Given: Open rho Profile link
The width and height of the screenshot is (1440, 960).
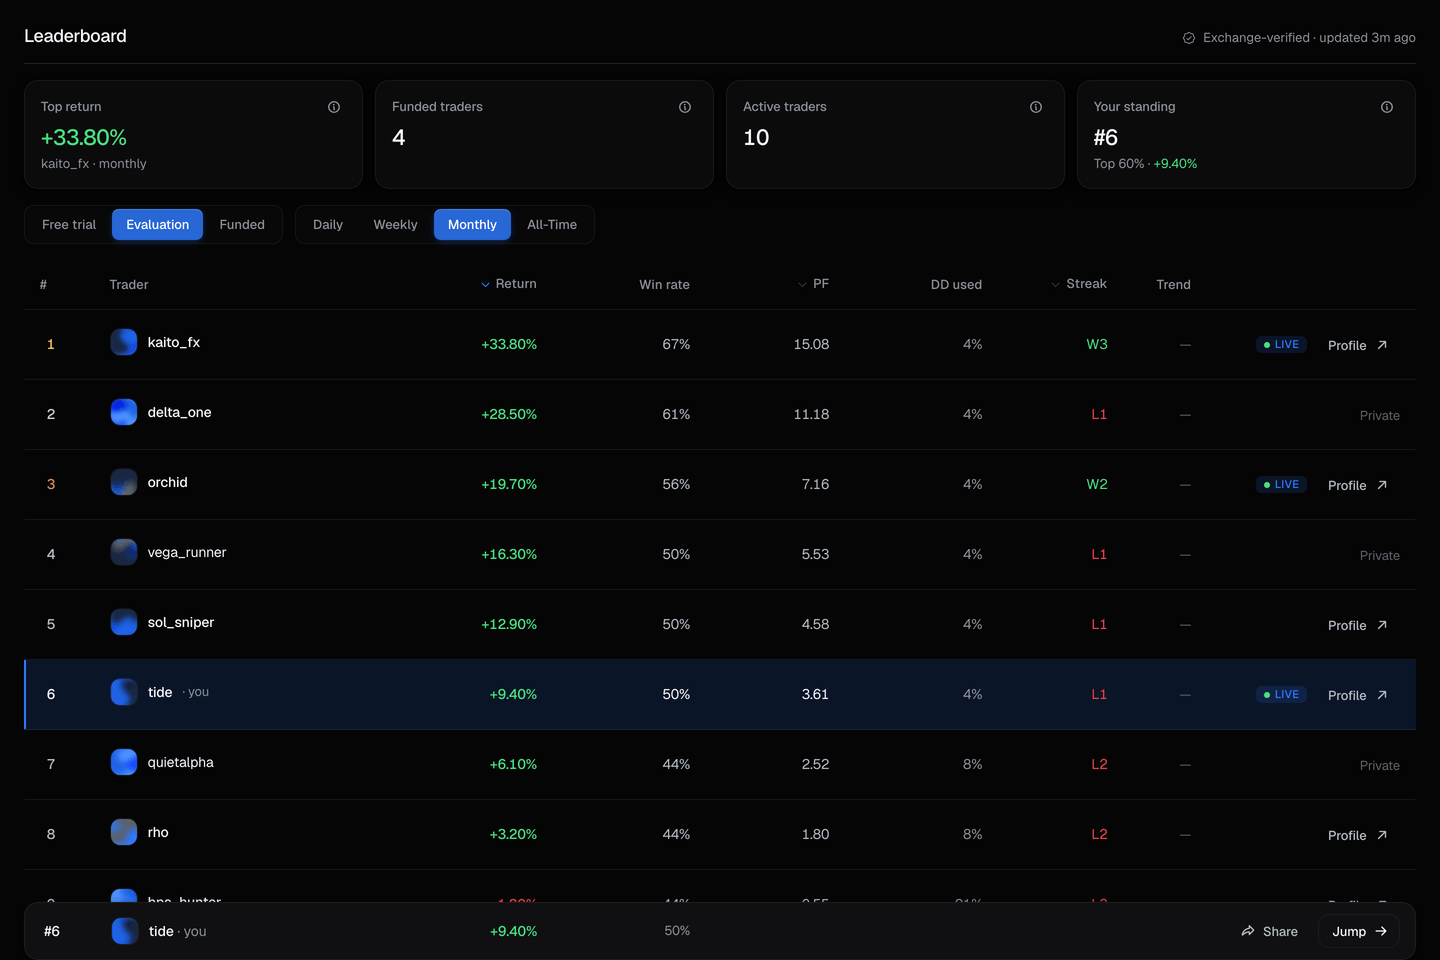Looking at the screenshot, I should coord(1357,835).
